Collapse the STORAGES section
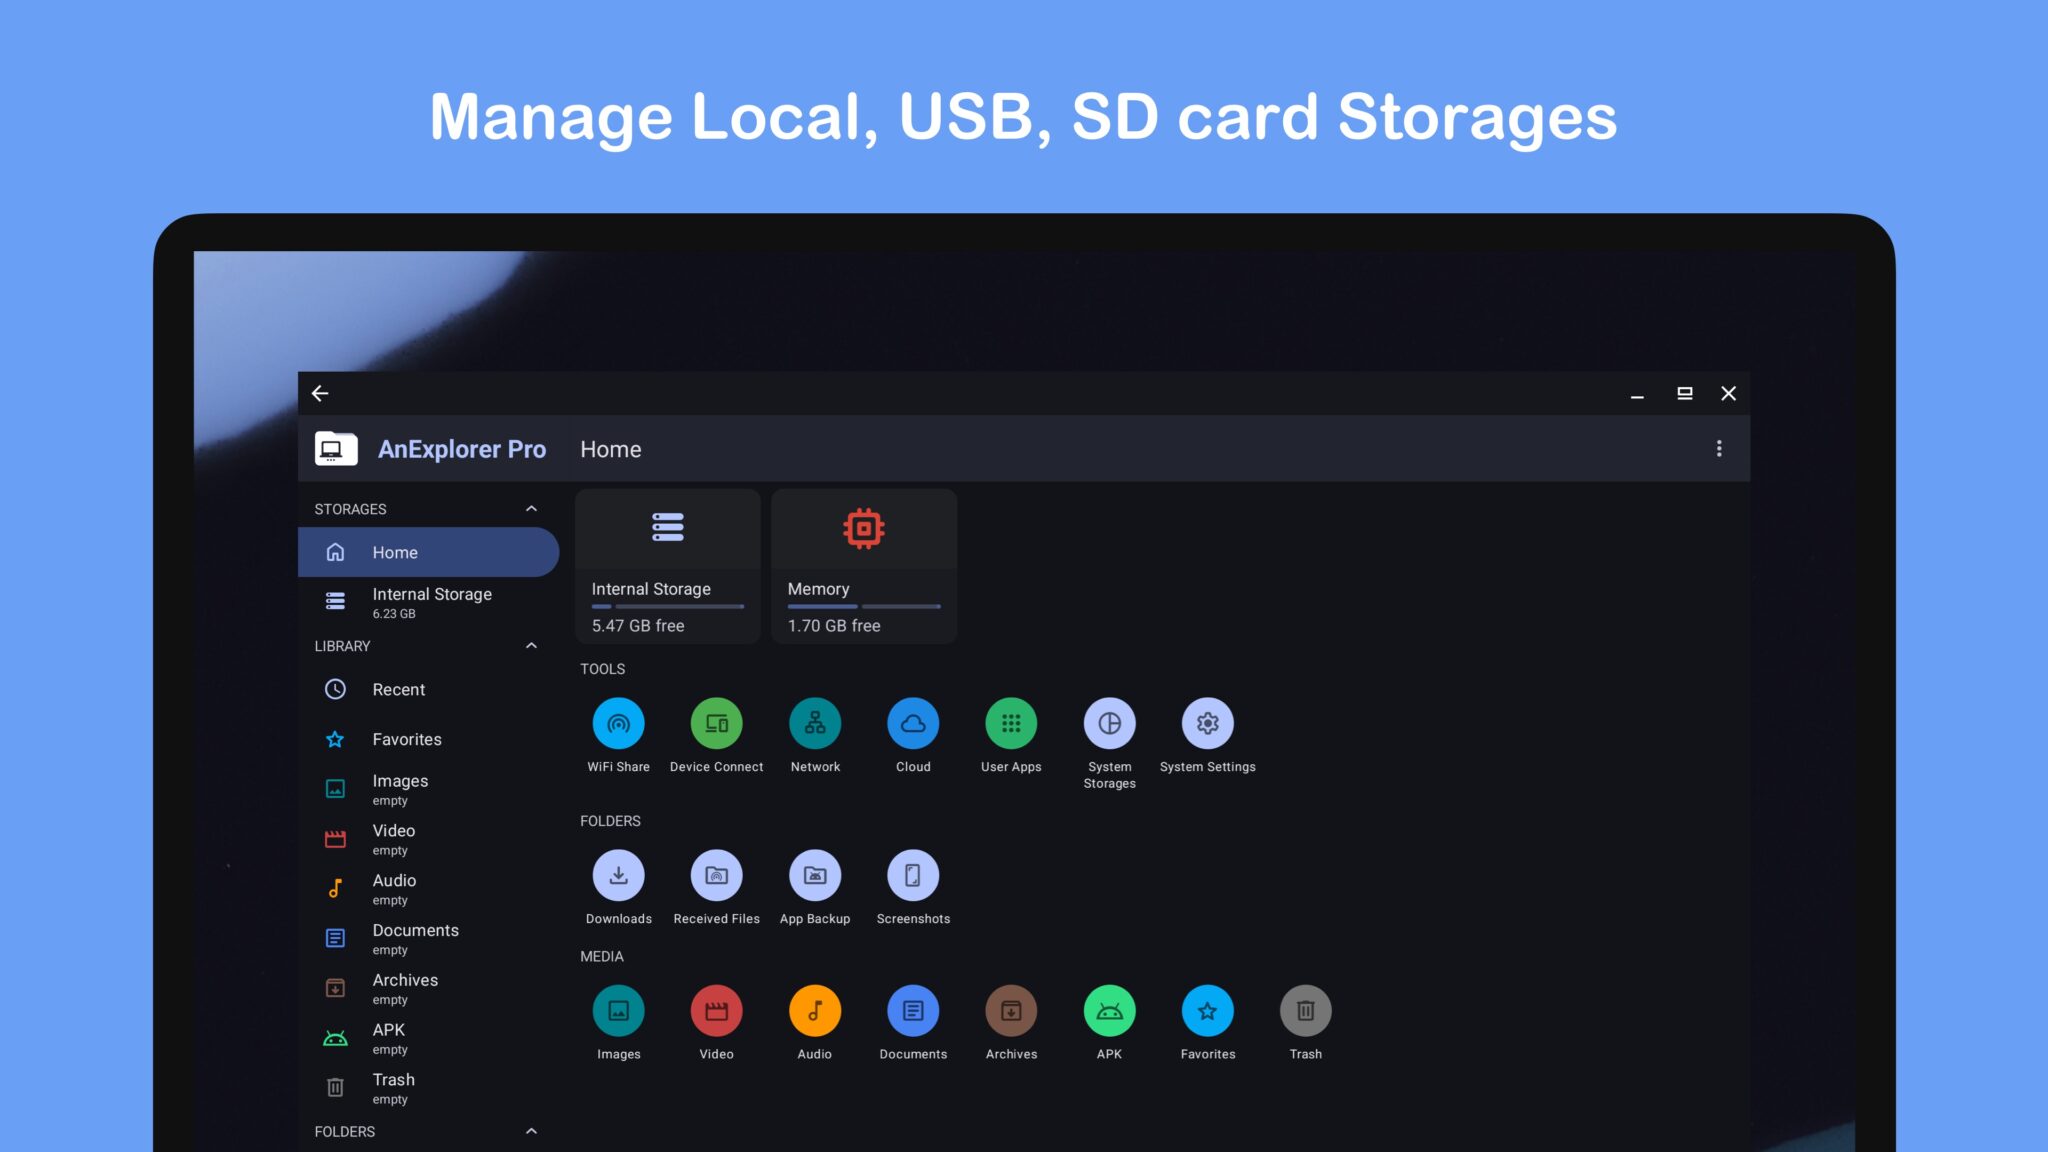Viewport: 2048px width, 1152px height. pos(531,508)
